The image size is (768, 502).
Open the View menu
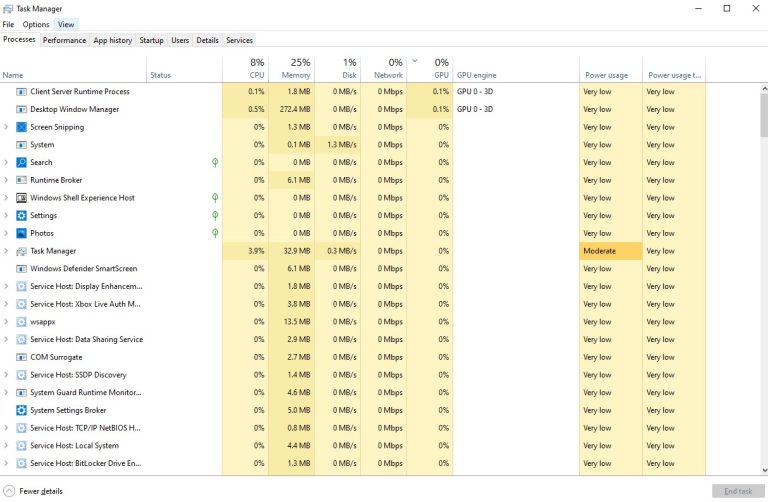coord(66,24)
